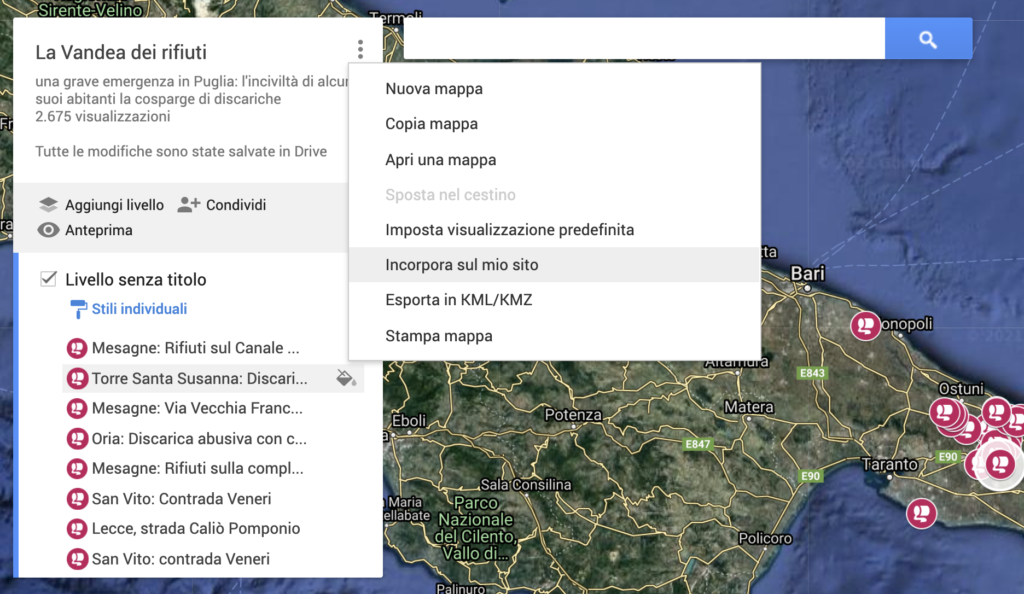The height and width of the screenshot is (594, 1024).
Task: Click marker icon for Torre Santa Susanna
Action: point(77,379)
